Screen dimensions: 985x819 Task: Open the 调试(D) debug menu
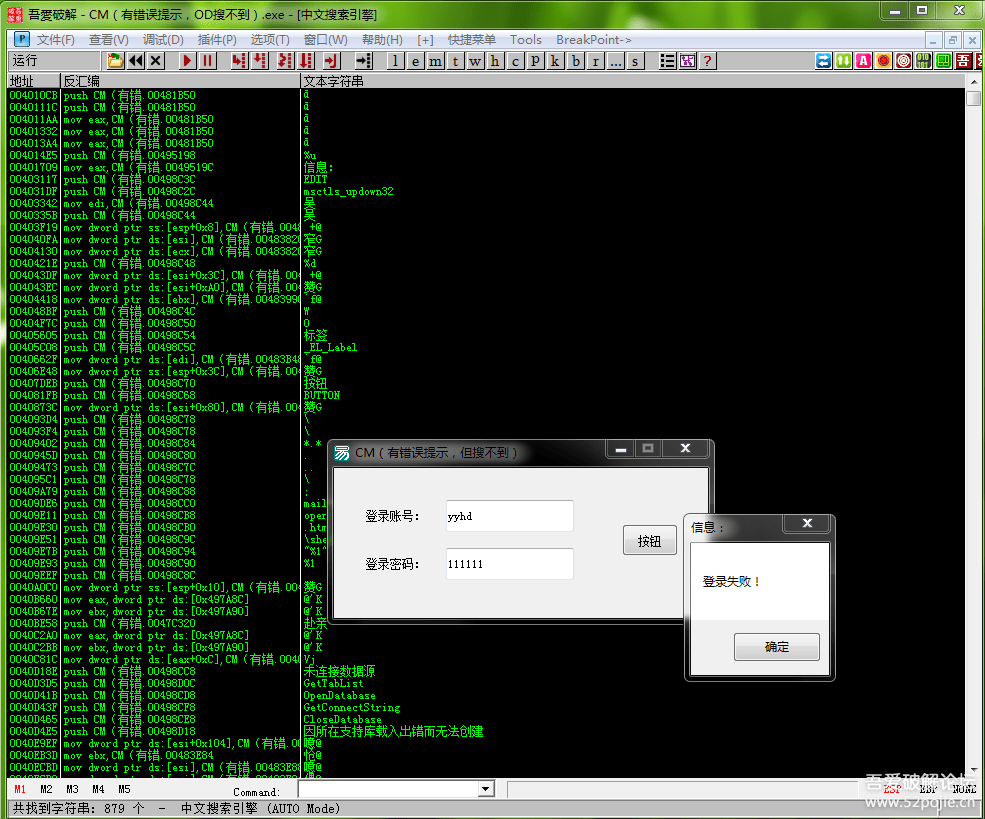click(x=163, y=40)
